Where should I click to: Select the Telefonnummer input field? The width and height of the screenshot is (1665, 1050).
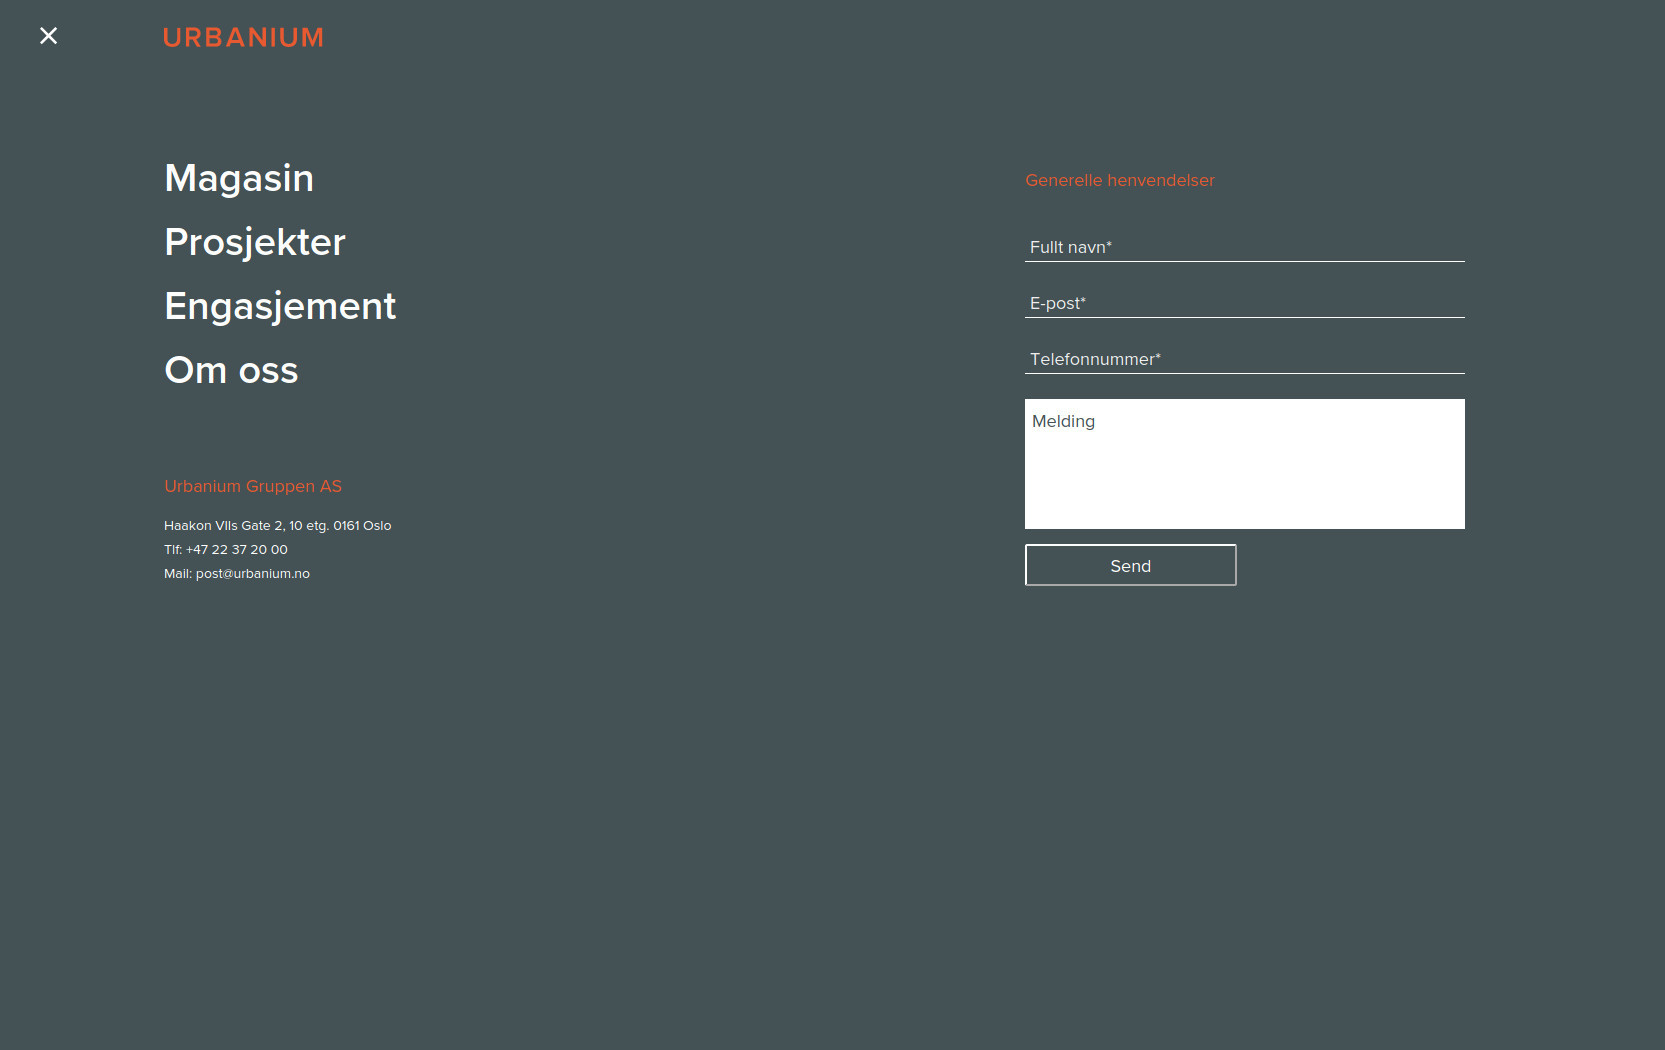[x=1244, y=359]
